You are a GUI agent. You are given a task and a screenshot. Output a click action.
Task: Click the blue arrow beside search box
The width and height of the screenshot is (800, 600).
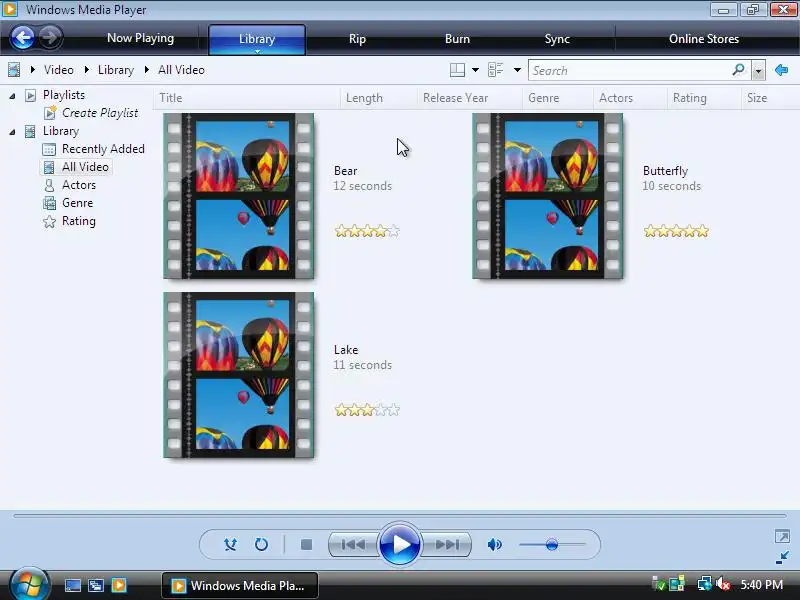coord(781,70)
